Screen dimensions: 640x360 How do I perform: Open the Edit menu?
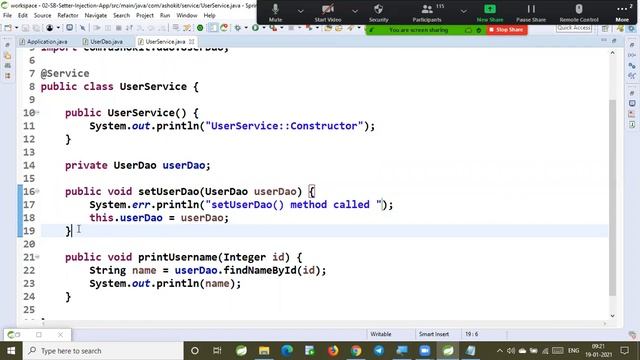coord(23,16)
